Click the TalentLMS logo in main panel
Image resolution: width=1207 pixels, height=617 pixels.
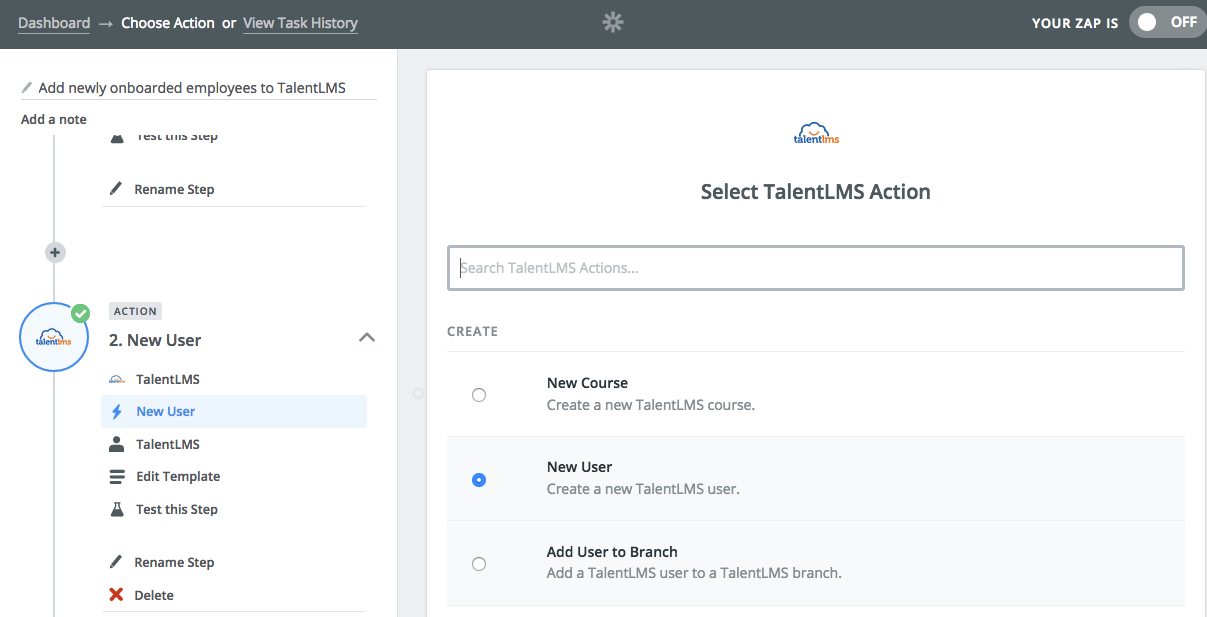[816, 133]
